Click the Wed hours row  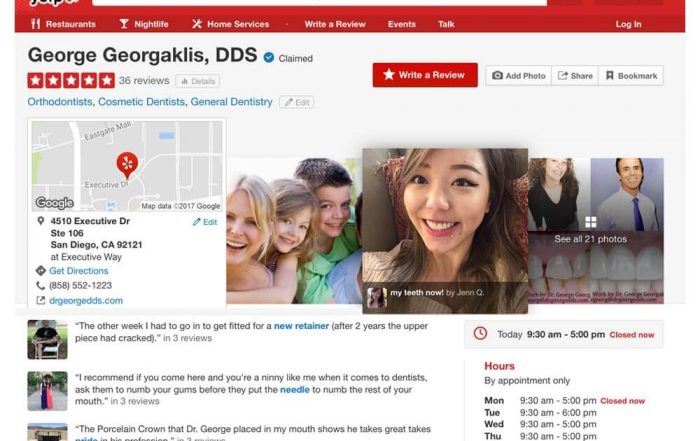(x=540, y=424)
